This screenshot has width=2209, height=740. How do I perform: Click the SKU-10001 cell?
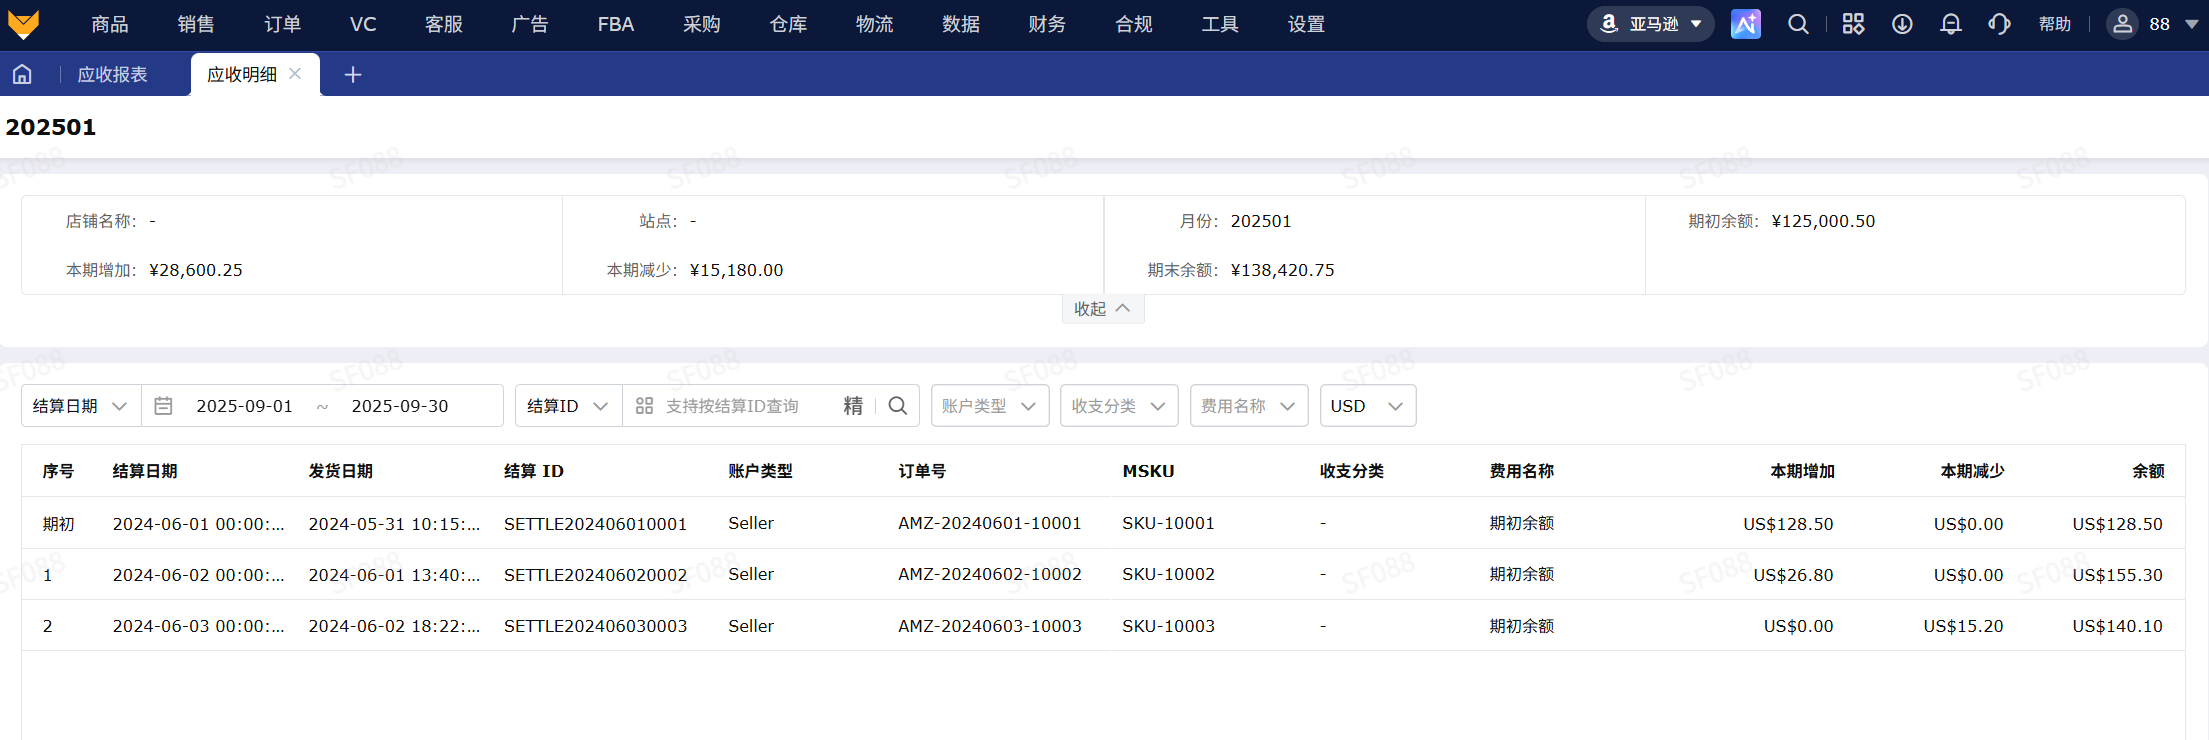tap(1168, 523)
